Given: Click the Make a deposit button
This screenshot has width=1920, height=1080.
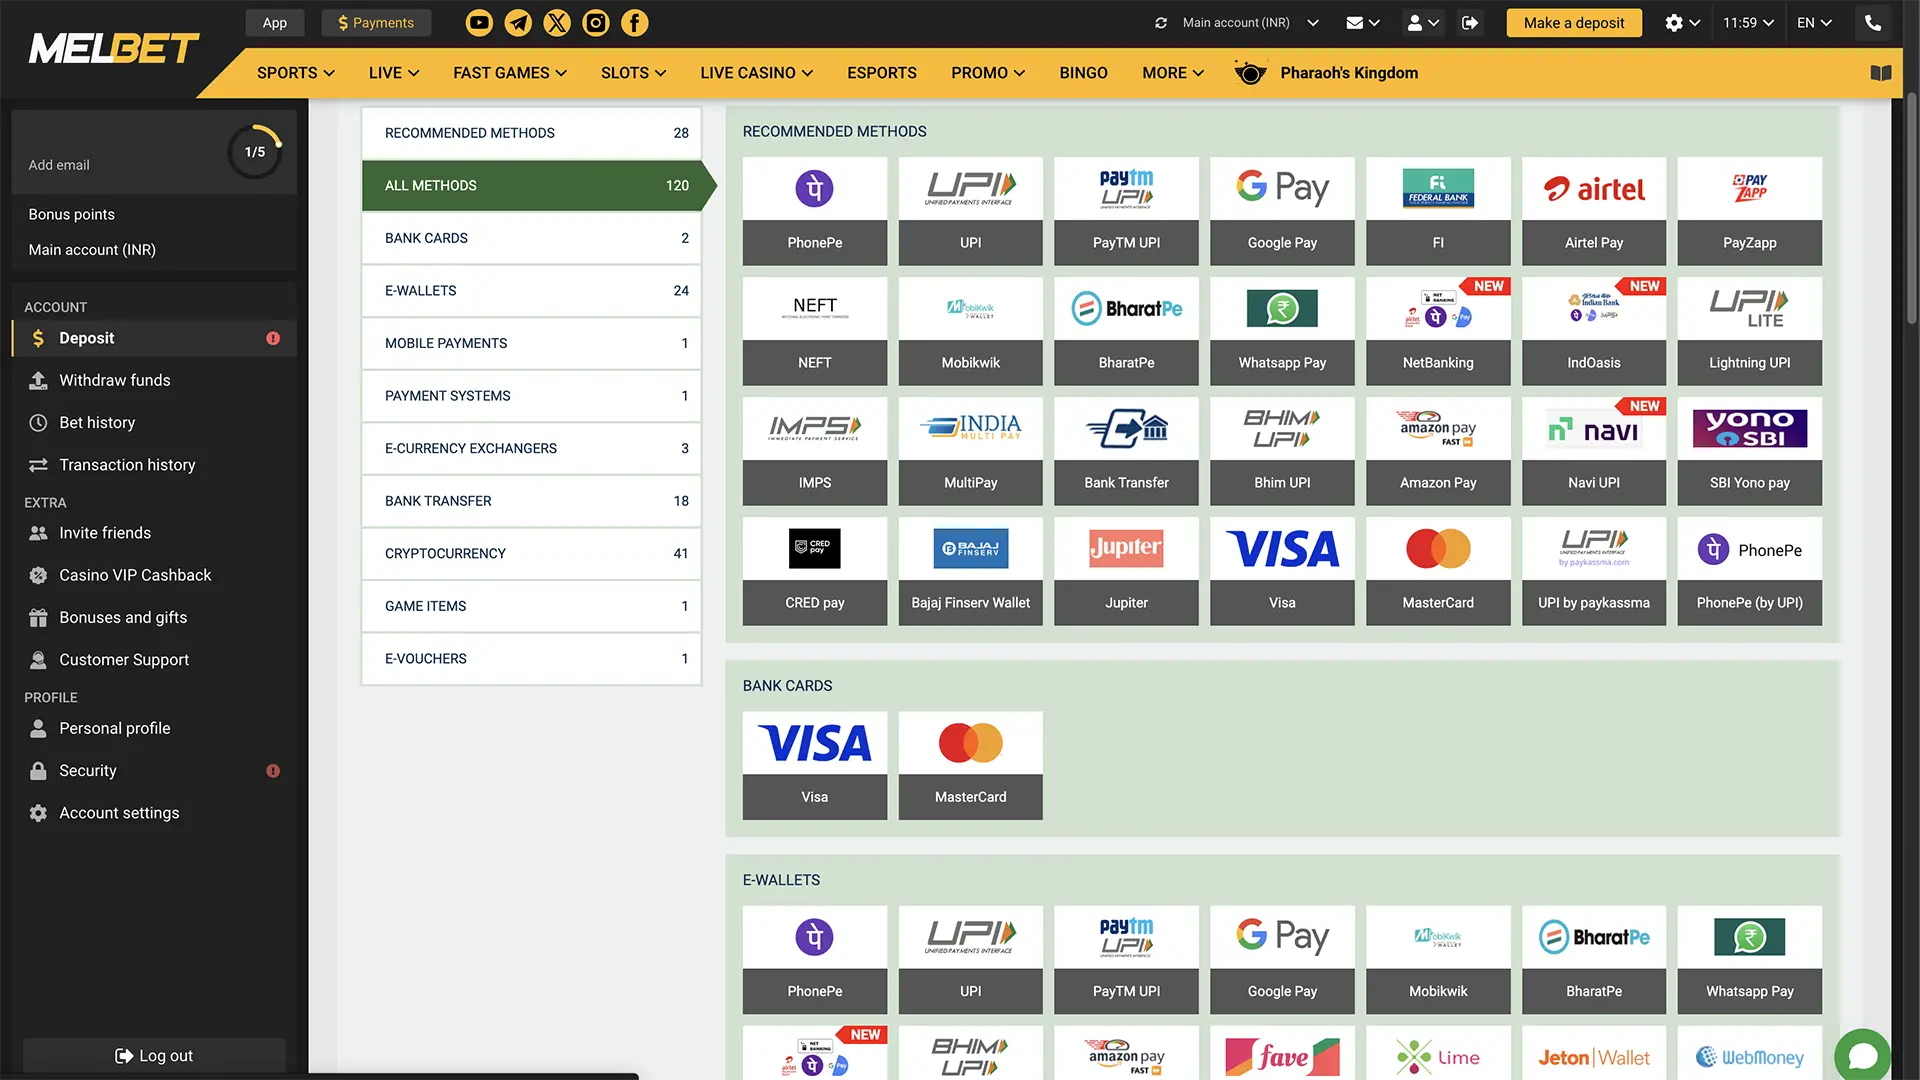Looking at the screenshot, I should tap(1573, 22).
